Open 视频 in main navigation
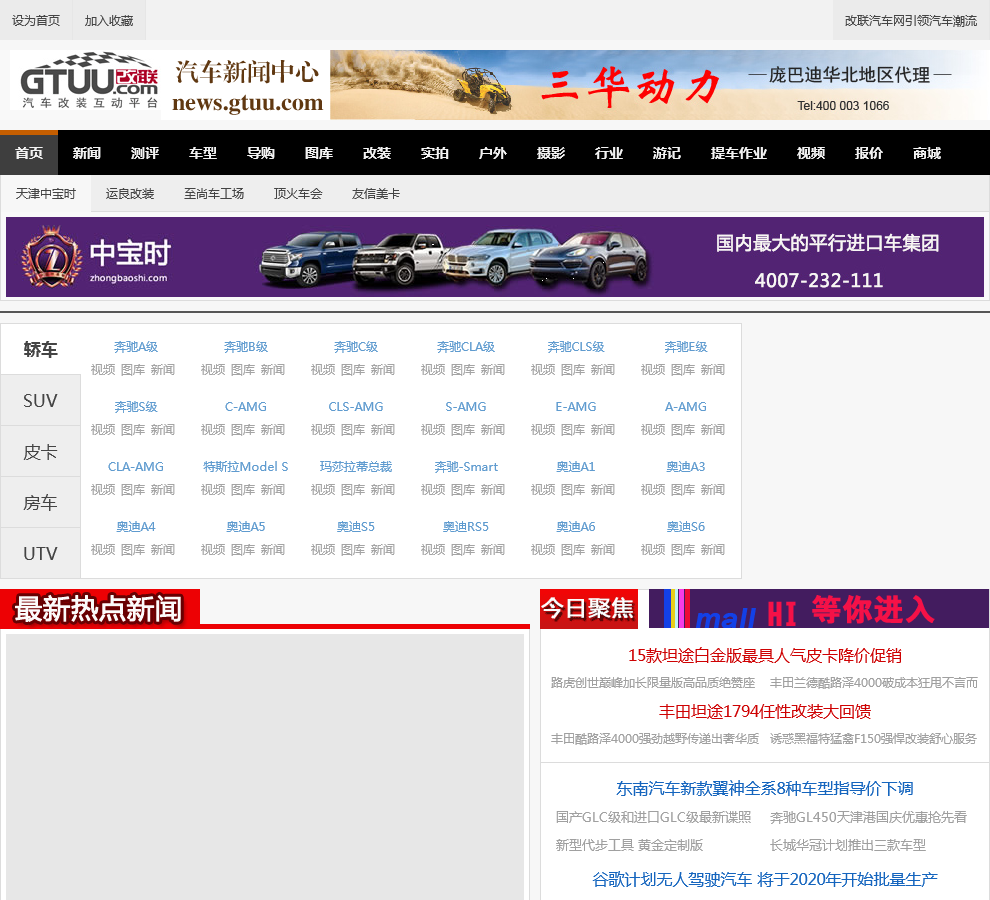 [811, 153]
